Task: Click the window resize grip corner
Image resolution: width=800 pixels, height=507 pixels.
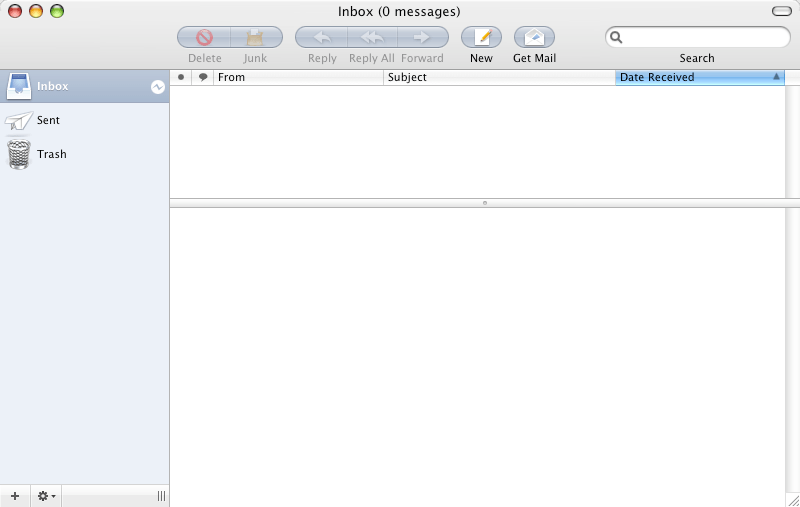Action: pyautogui.click(x=793, y=500)
